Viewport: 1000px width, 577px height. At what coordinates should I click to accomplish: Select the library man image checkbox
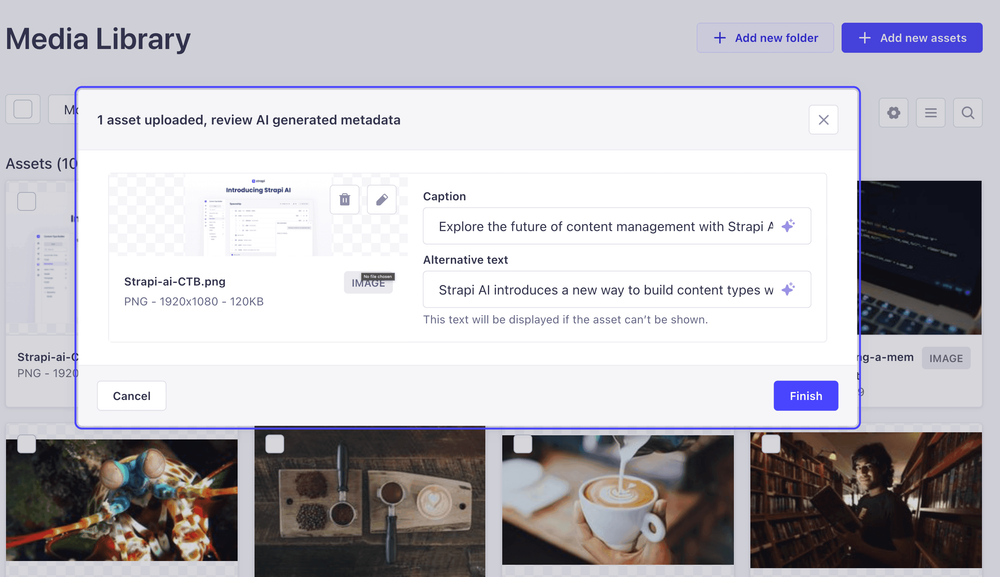(770, 444)
